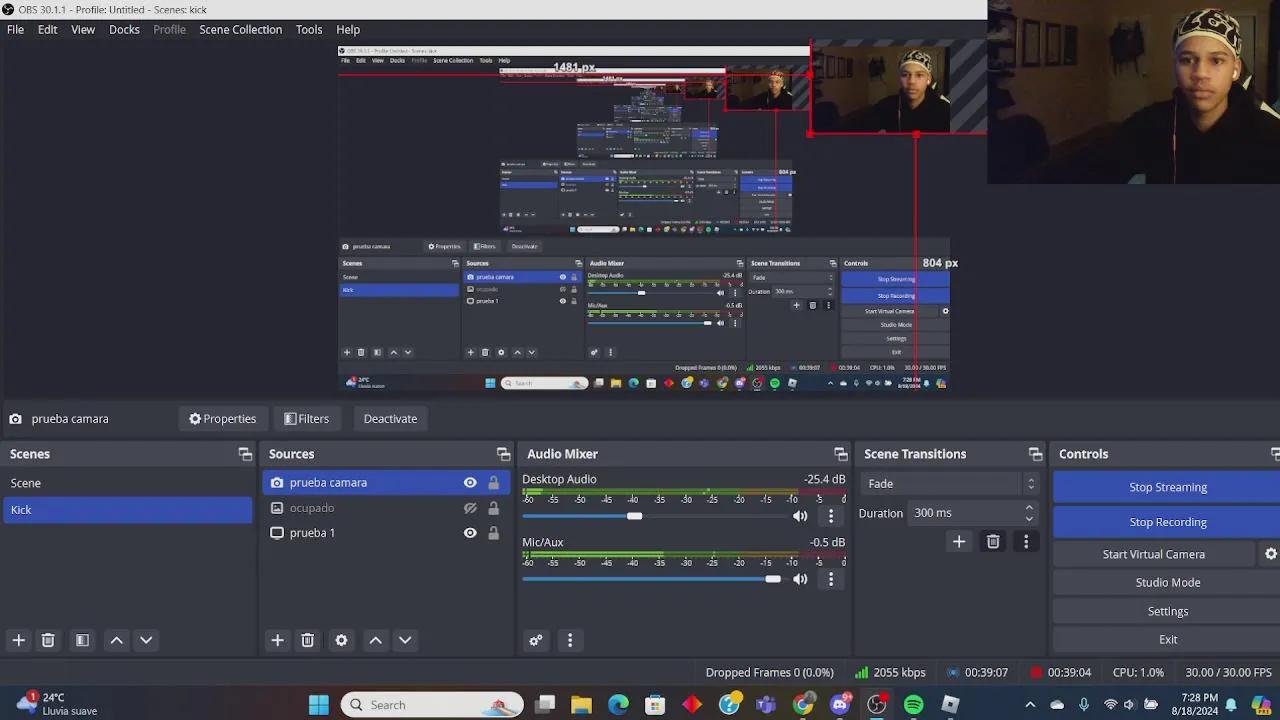
Task: Open Advanced Audio Properties gears icon
Action: pyautogui.click(x=536, y=640)
